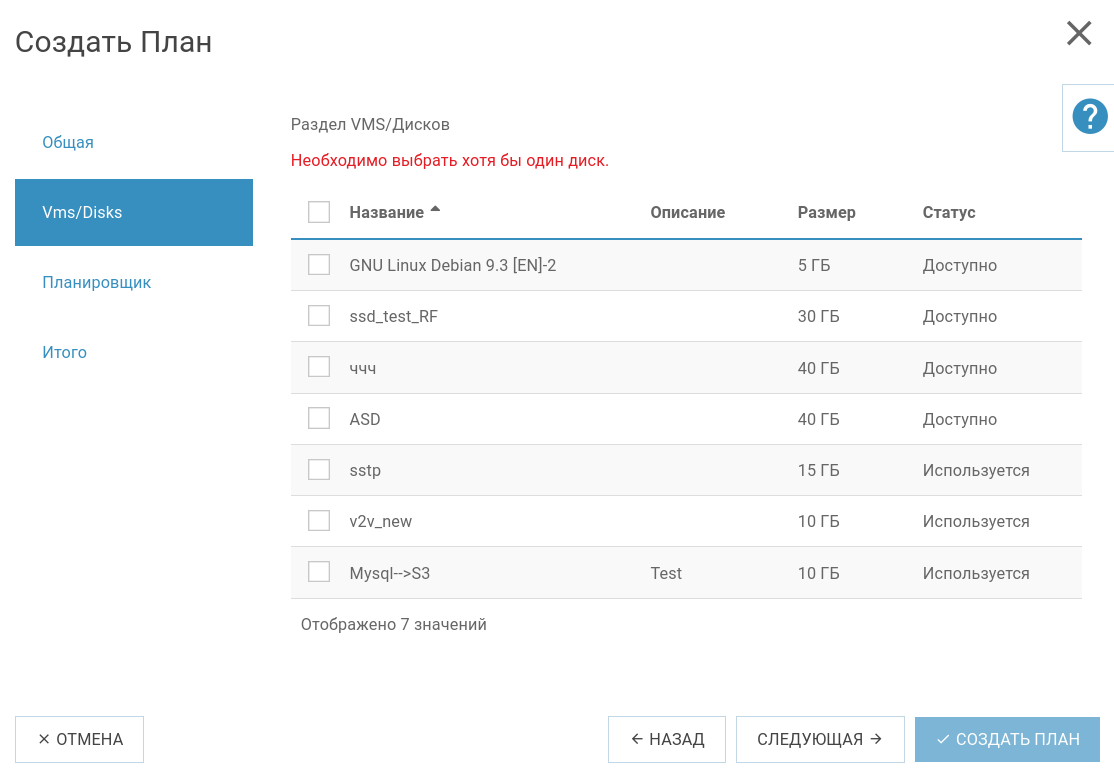Click the Статус column header
This screenshot has width=1114, height=778.
pyautogui.click(x=948, y=212)
